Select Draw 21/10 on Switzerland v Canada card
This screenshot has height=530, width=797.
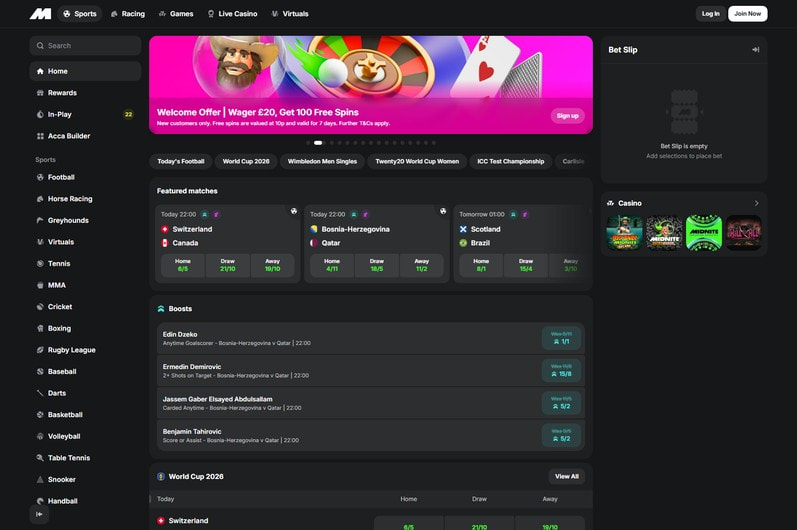pyautogui.click(x=228, y=265)
